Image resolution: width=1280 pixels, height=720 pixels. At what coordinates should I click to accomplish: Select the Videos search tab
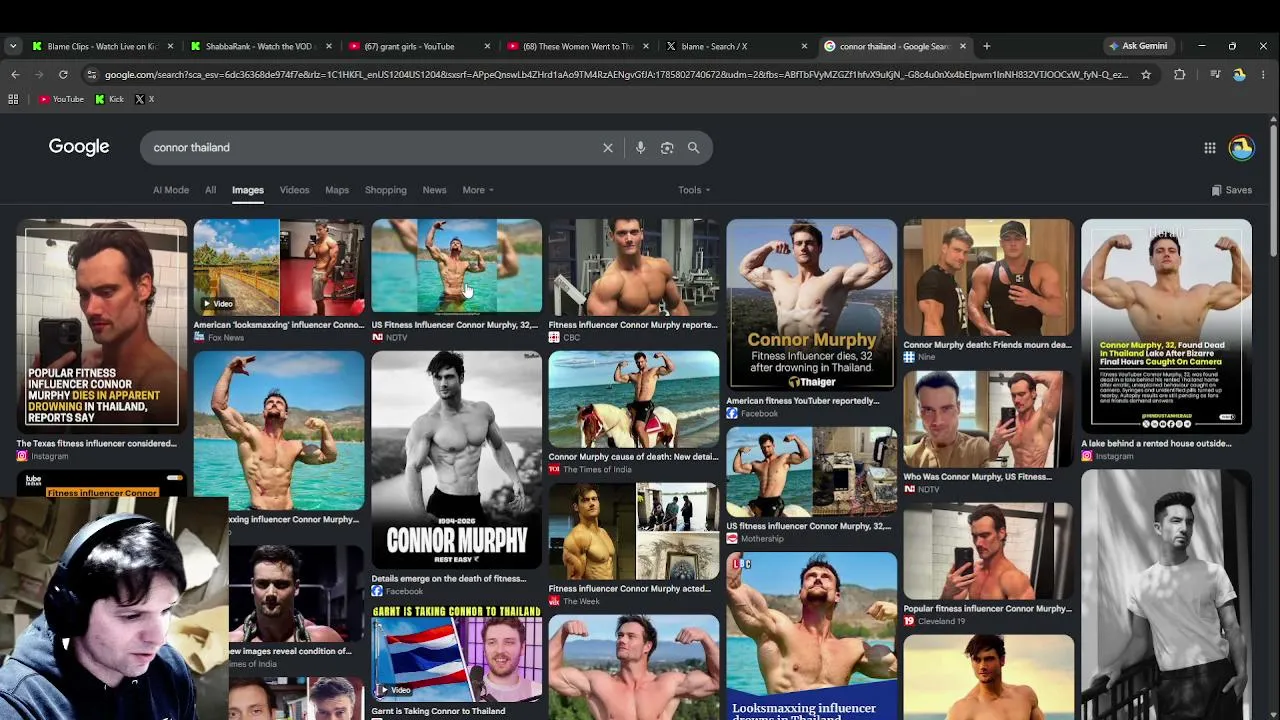(x=294, y=190)
